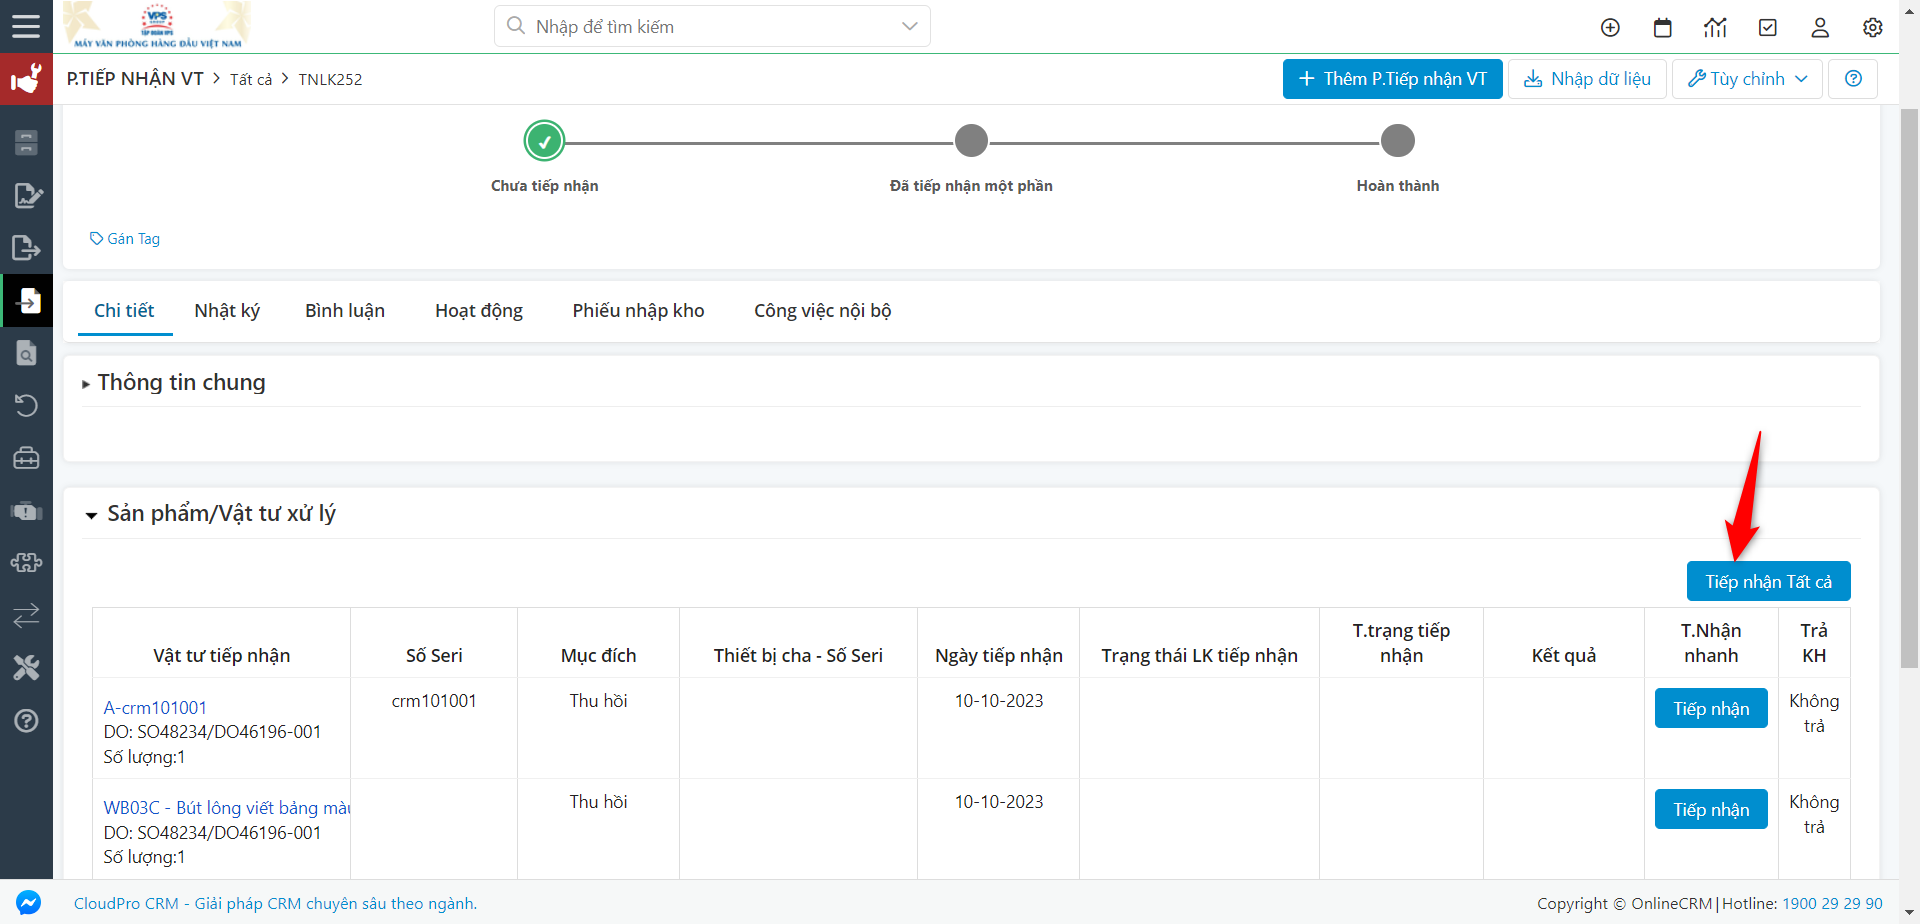1920x924 pixels.
Task: Open the archive box sidebar icon
Action: pyautogui.click(x=26, y=143)
